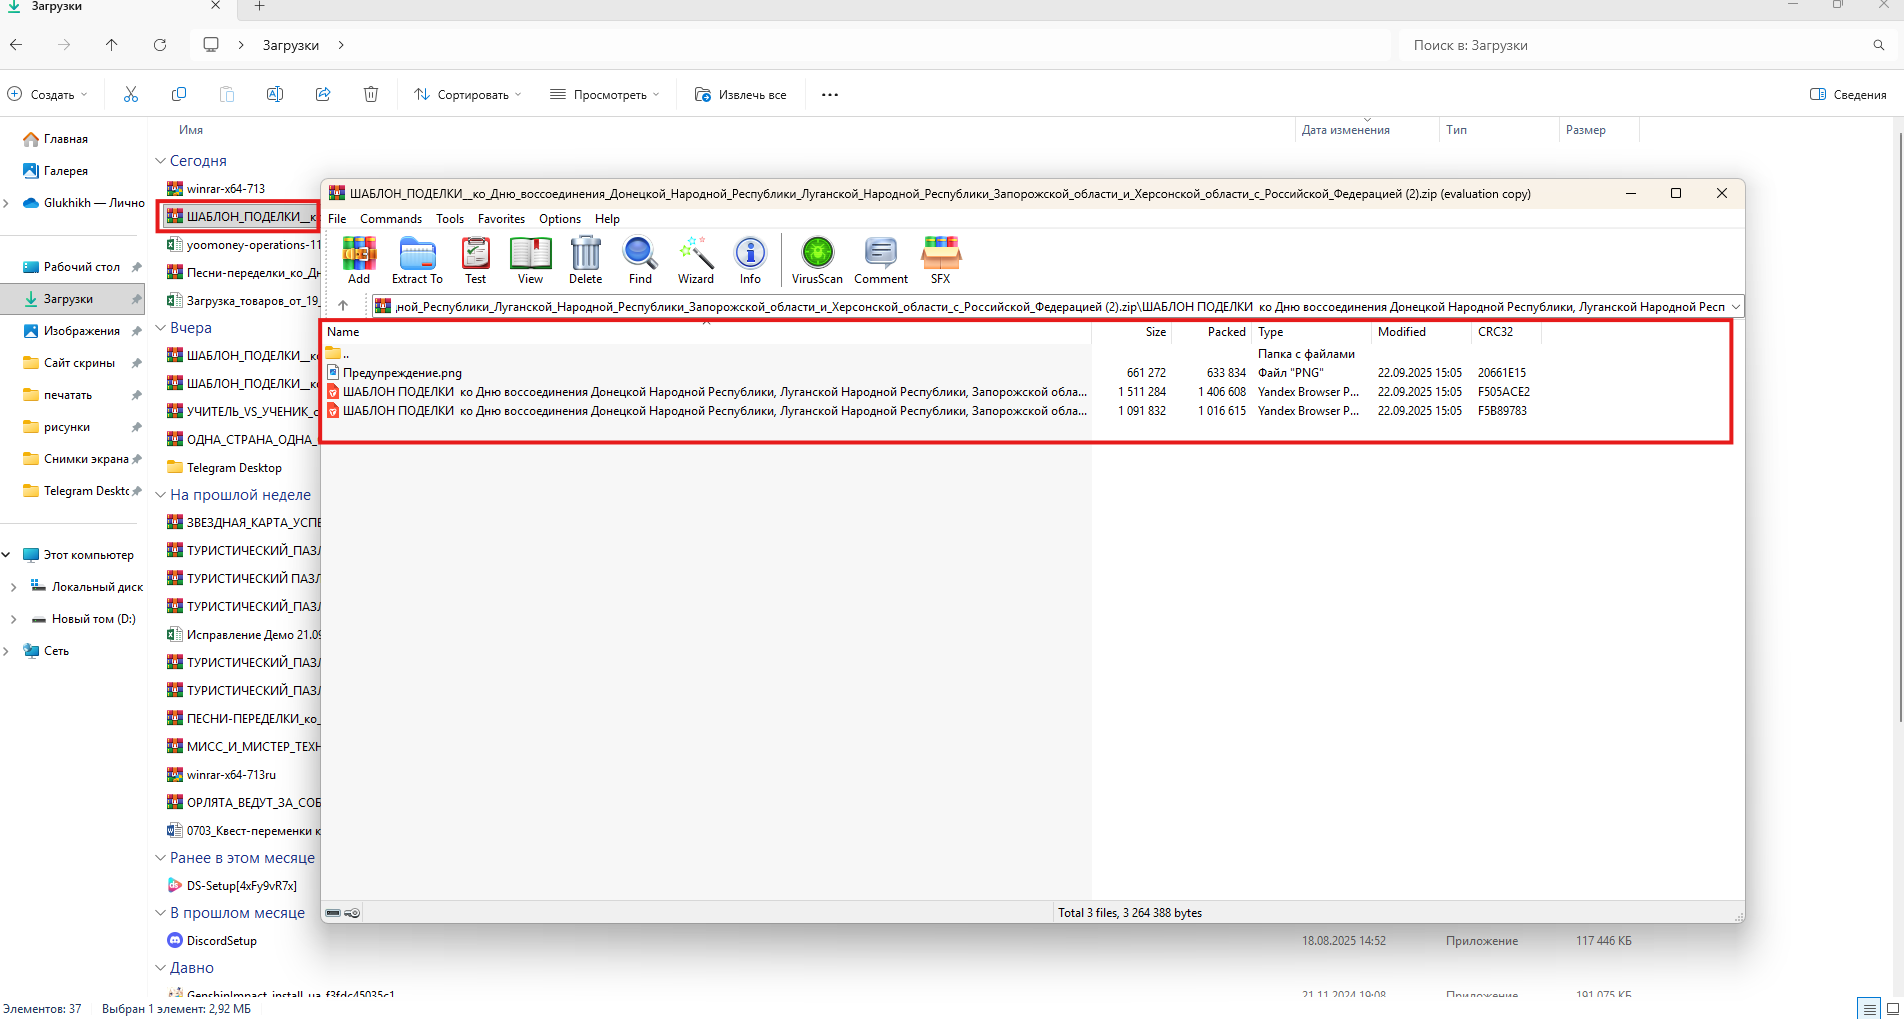This screenshot has height=1019, width=1904.
Task: Start VirusScan on the archive
Action: point(817,260)
